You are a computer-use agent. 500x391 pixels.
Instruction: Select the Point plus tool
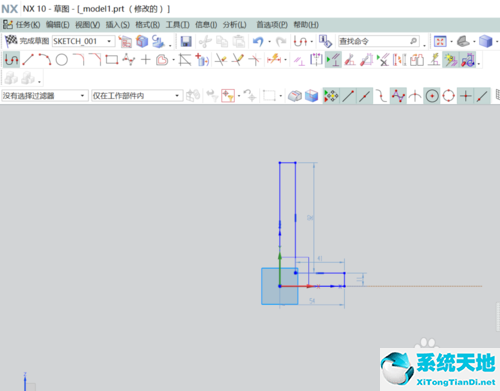tap(146, 60)
